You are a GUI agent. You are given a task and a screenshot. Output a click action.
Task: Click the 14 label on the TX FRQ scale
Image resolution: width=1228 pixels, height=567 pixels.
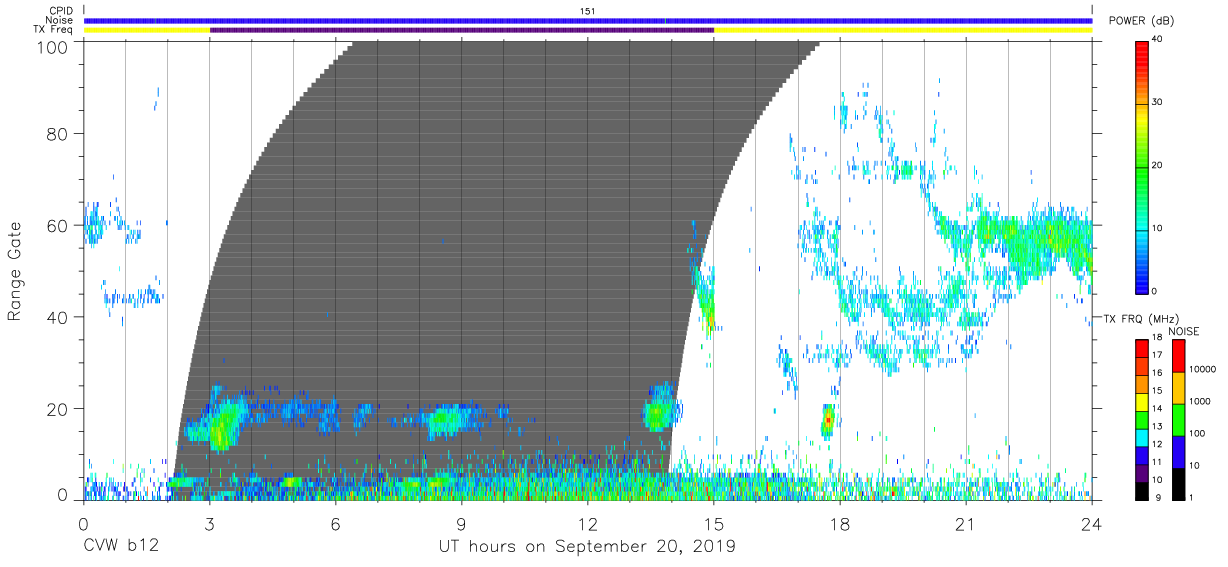(x=1156, y=408)
